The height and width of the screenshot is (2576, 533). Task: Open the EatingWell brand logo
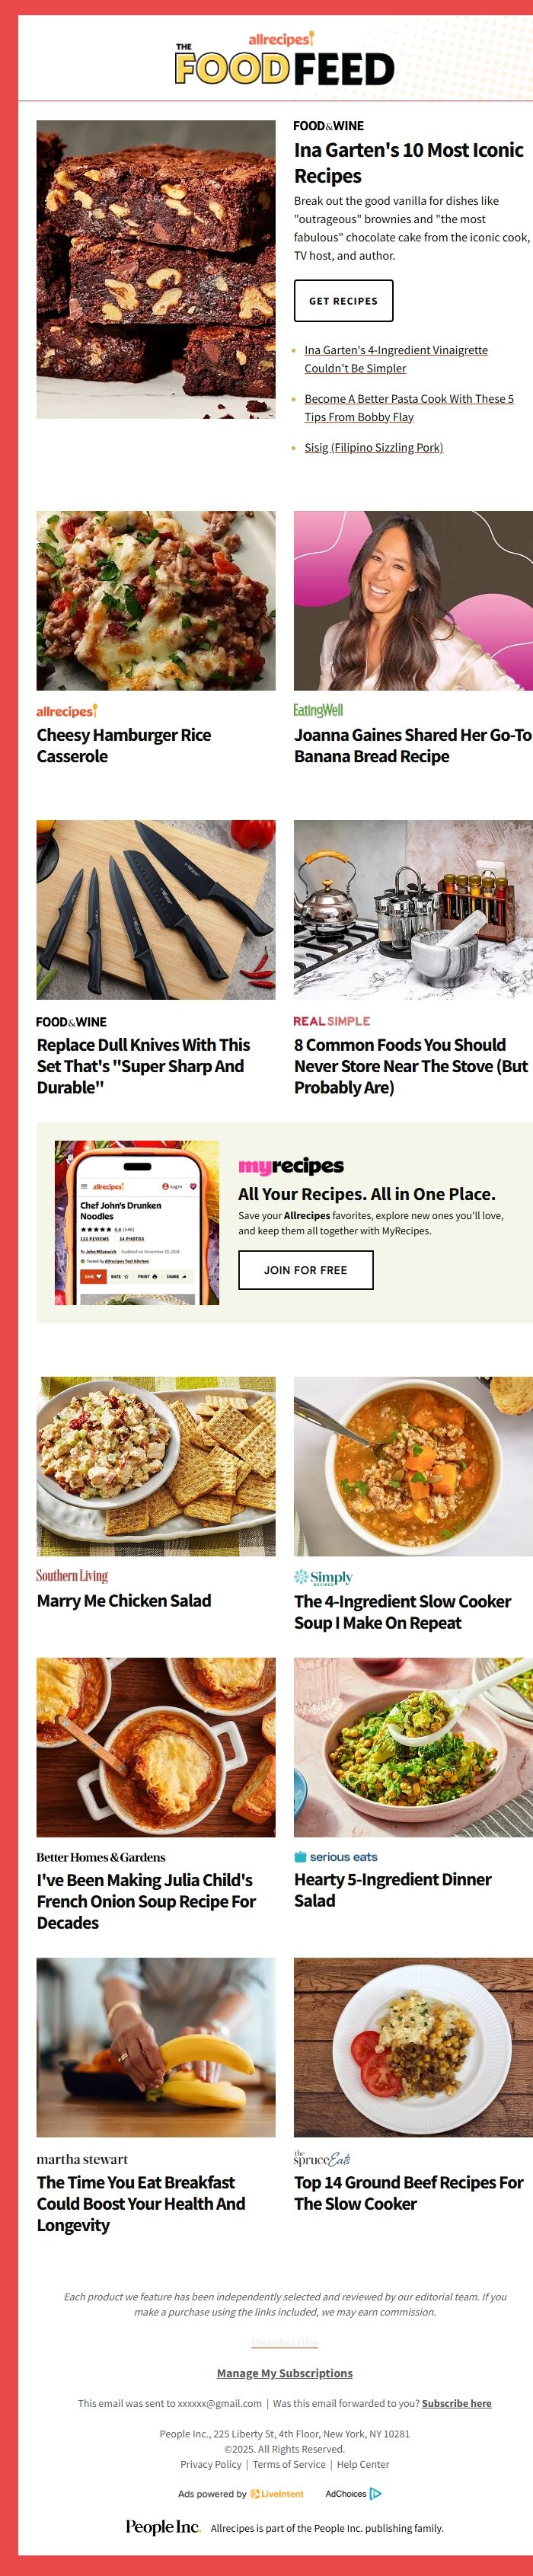318,710
